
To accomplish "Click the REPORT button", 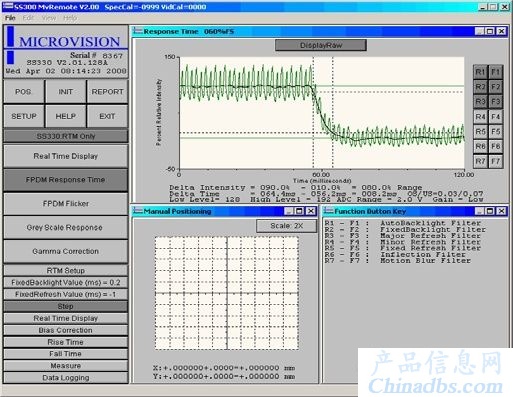I will coord(107,92).
